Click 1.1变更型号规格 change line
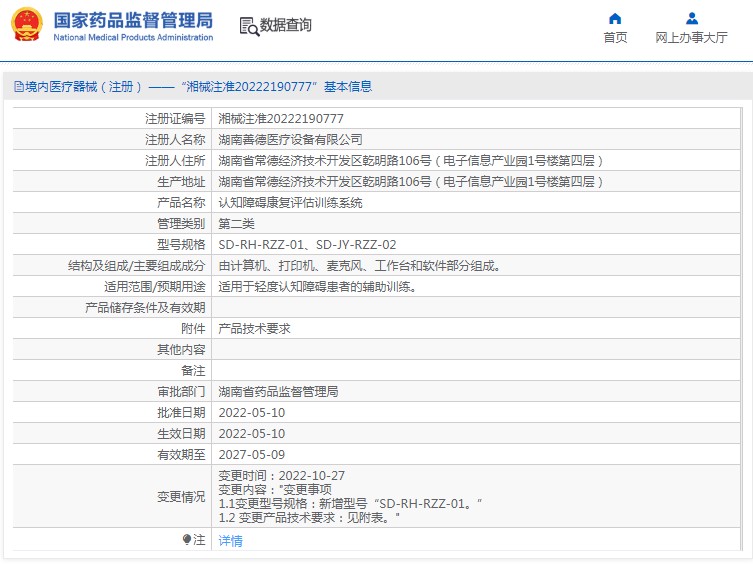The height and width of the screenshot is (564, 753). 350,503
